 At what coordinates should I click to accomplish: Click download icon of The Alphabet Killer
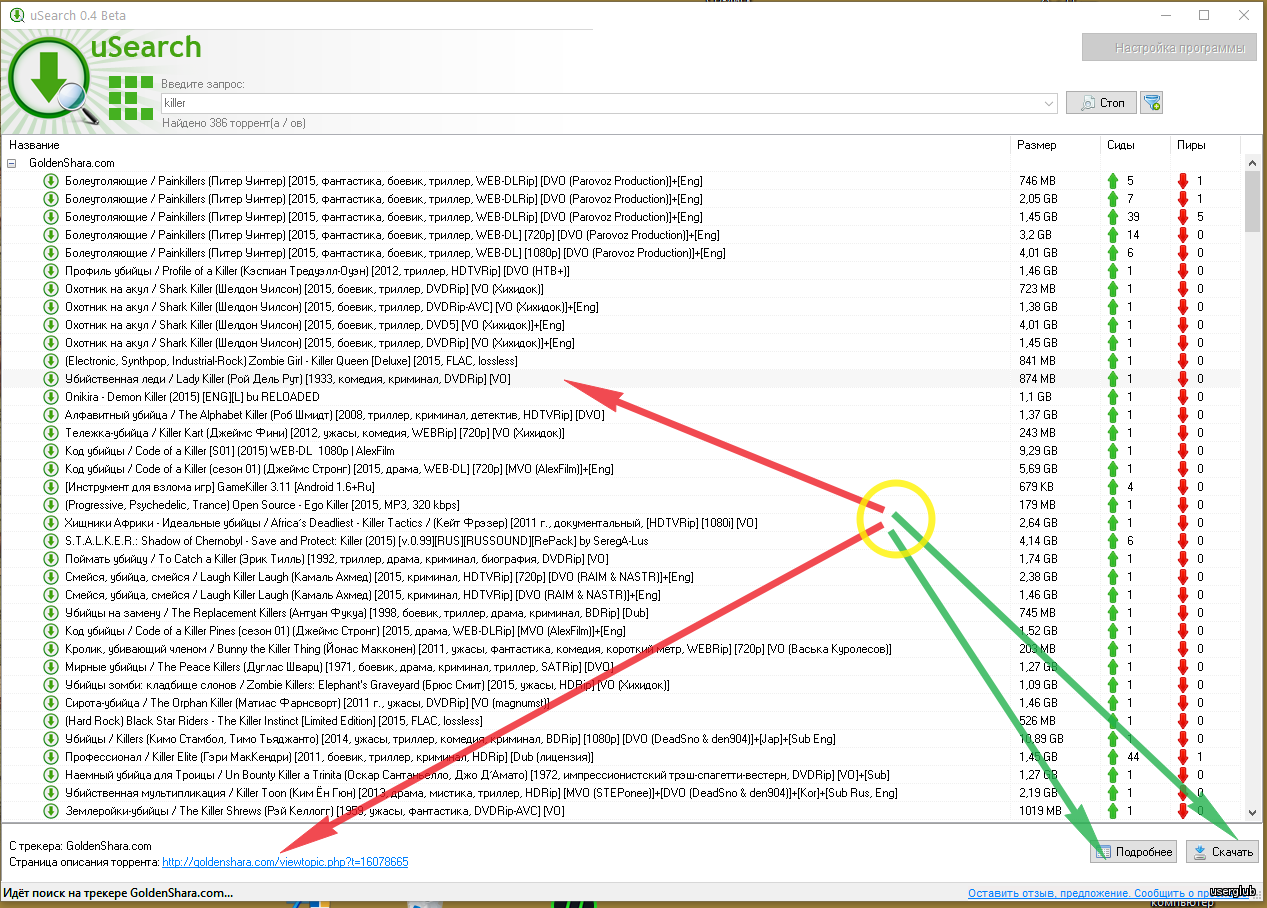[51, 415]
